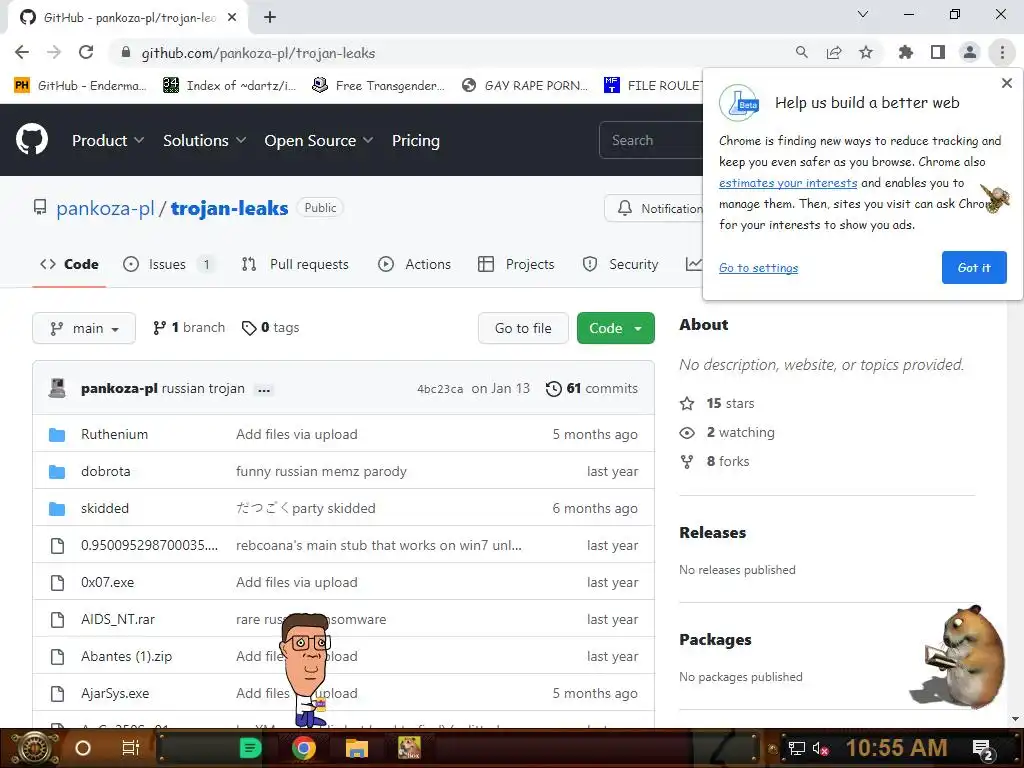Switch to the Code tab

69,264
